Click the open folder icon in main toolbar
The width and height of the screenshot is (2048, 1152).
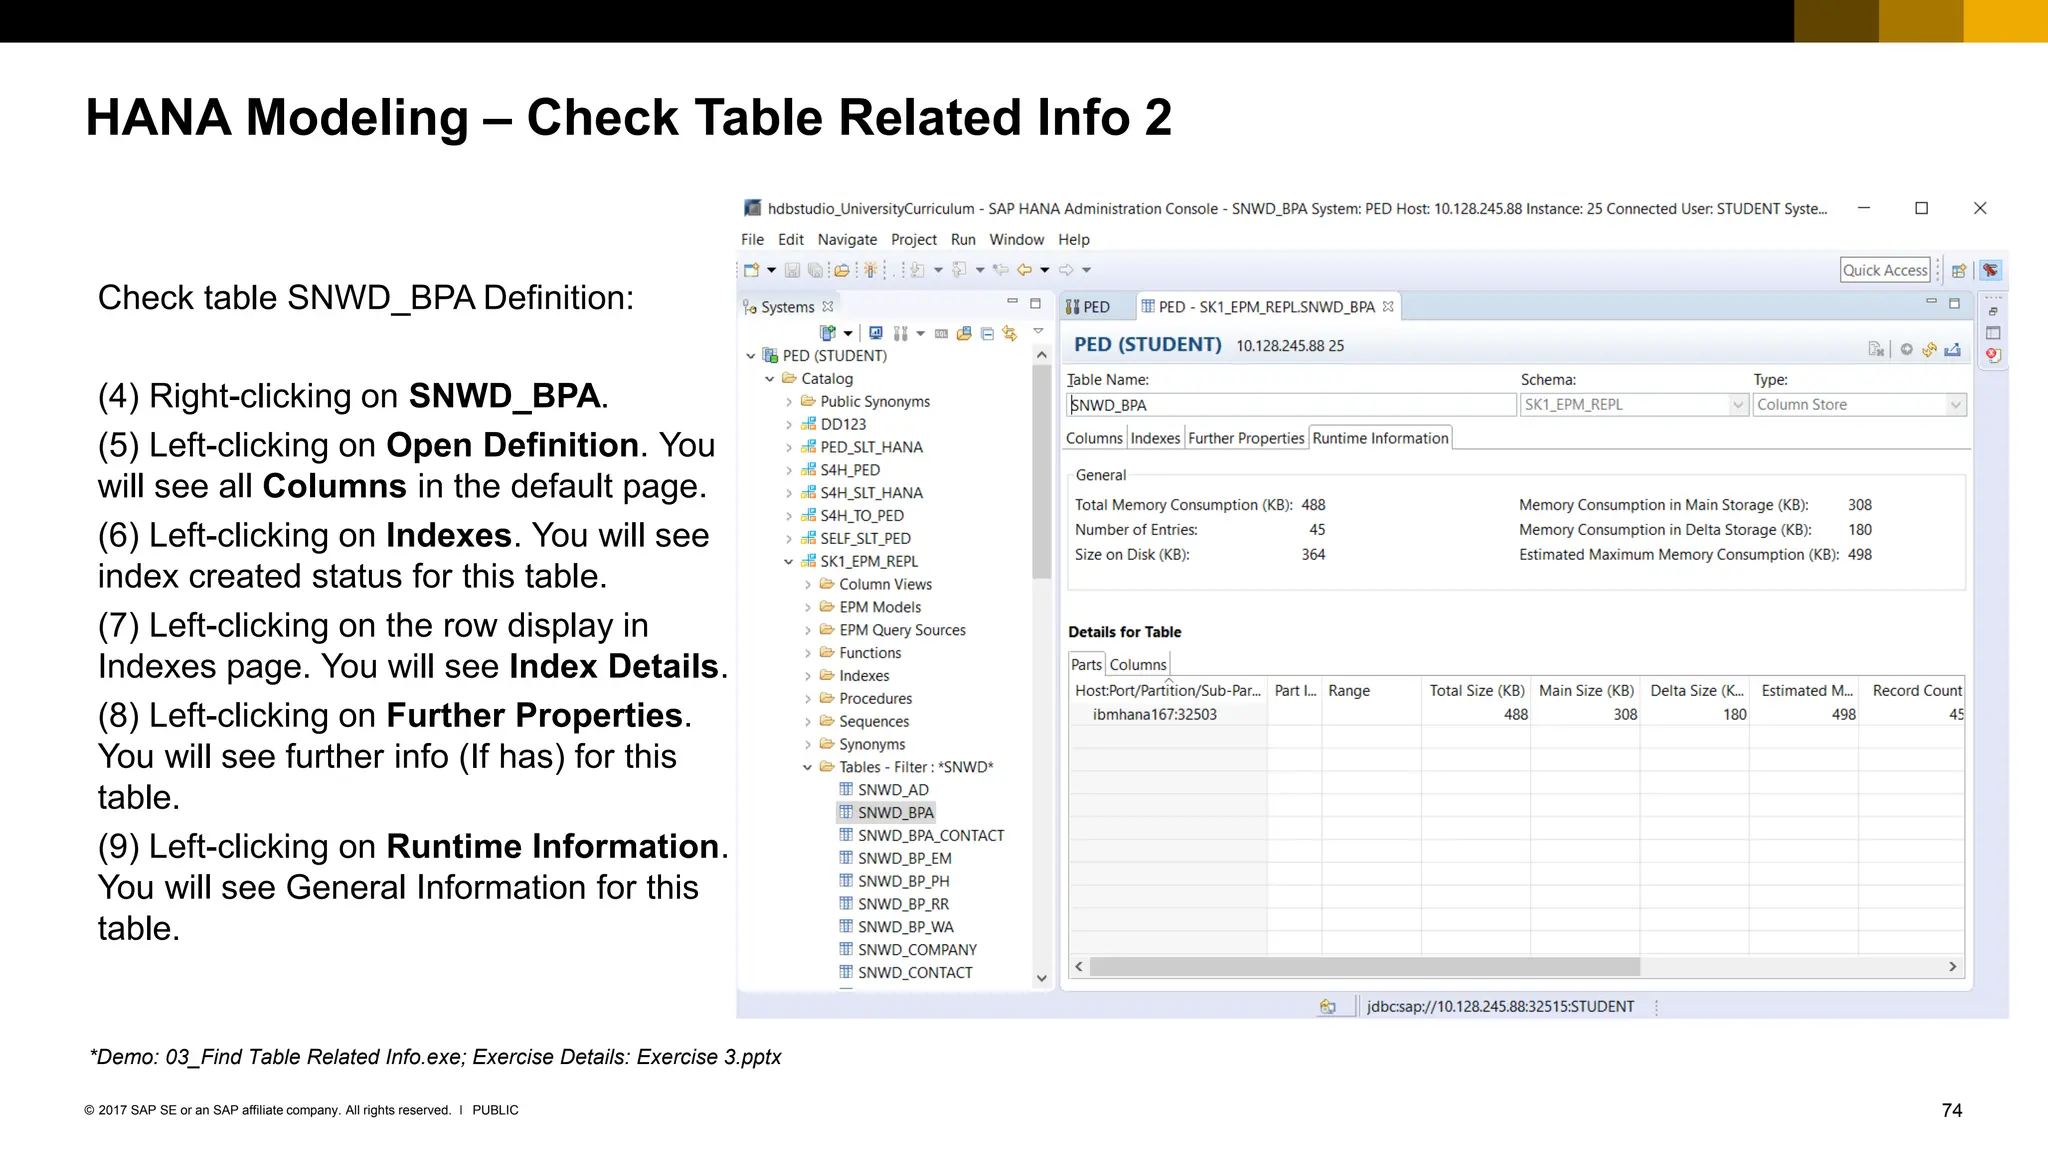click(841, 270)
